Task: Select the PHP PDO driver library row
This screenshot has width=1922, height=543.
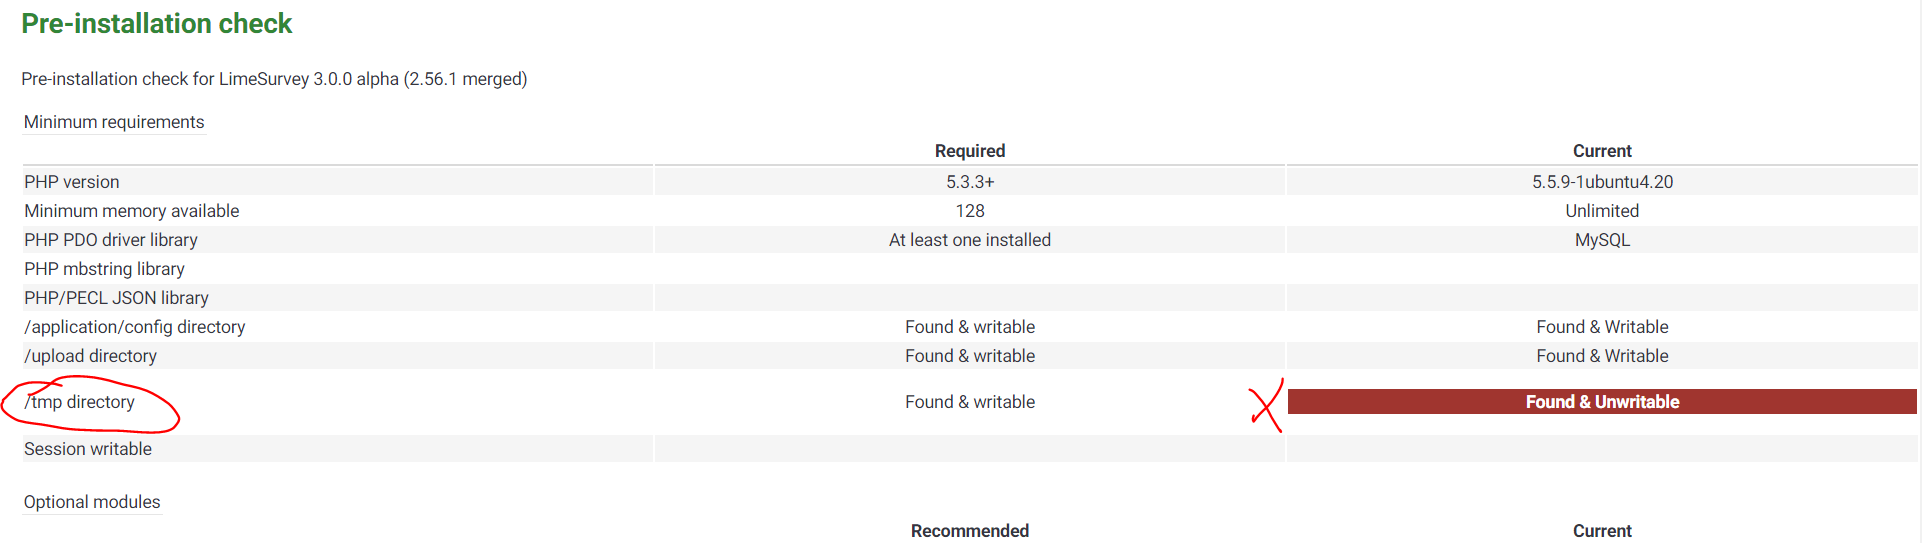Action: pos(111,240)
